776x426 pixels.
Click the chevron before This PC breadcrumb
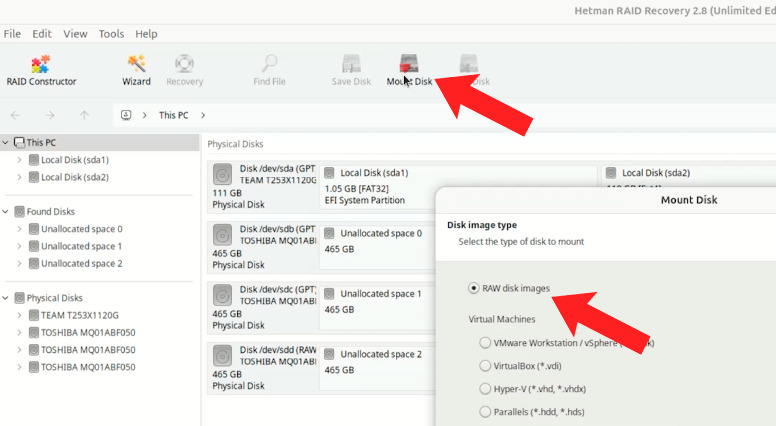[x=145, y=115]
